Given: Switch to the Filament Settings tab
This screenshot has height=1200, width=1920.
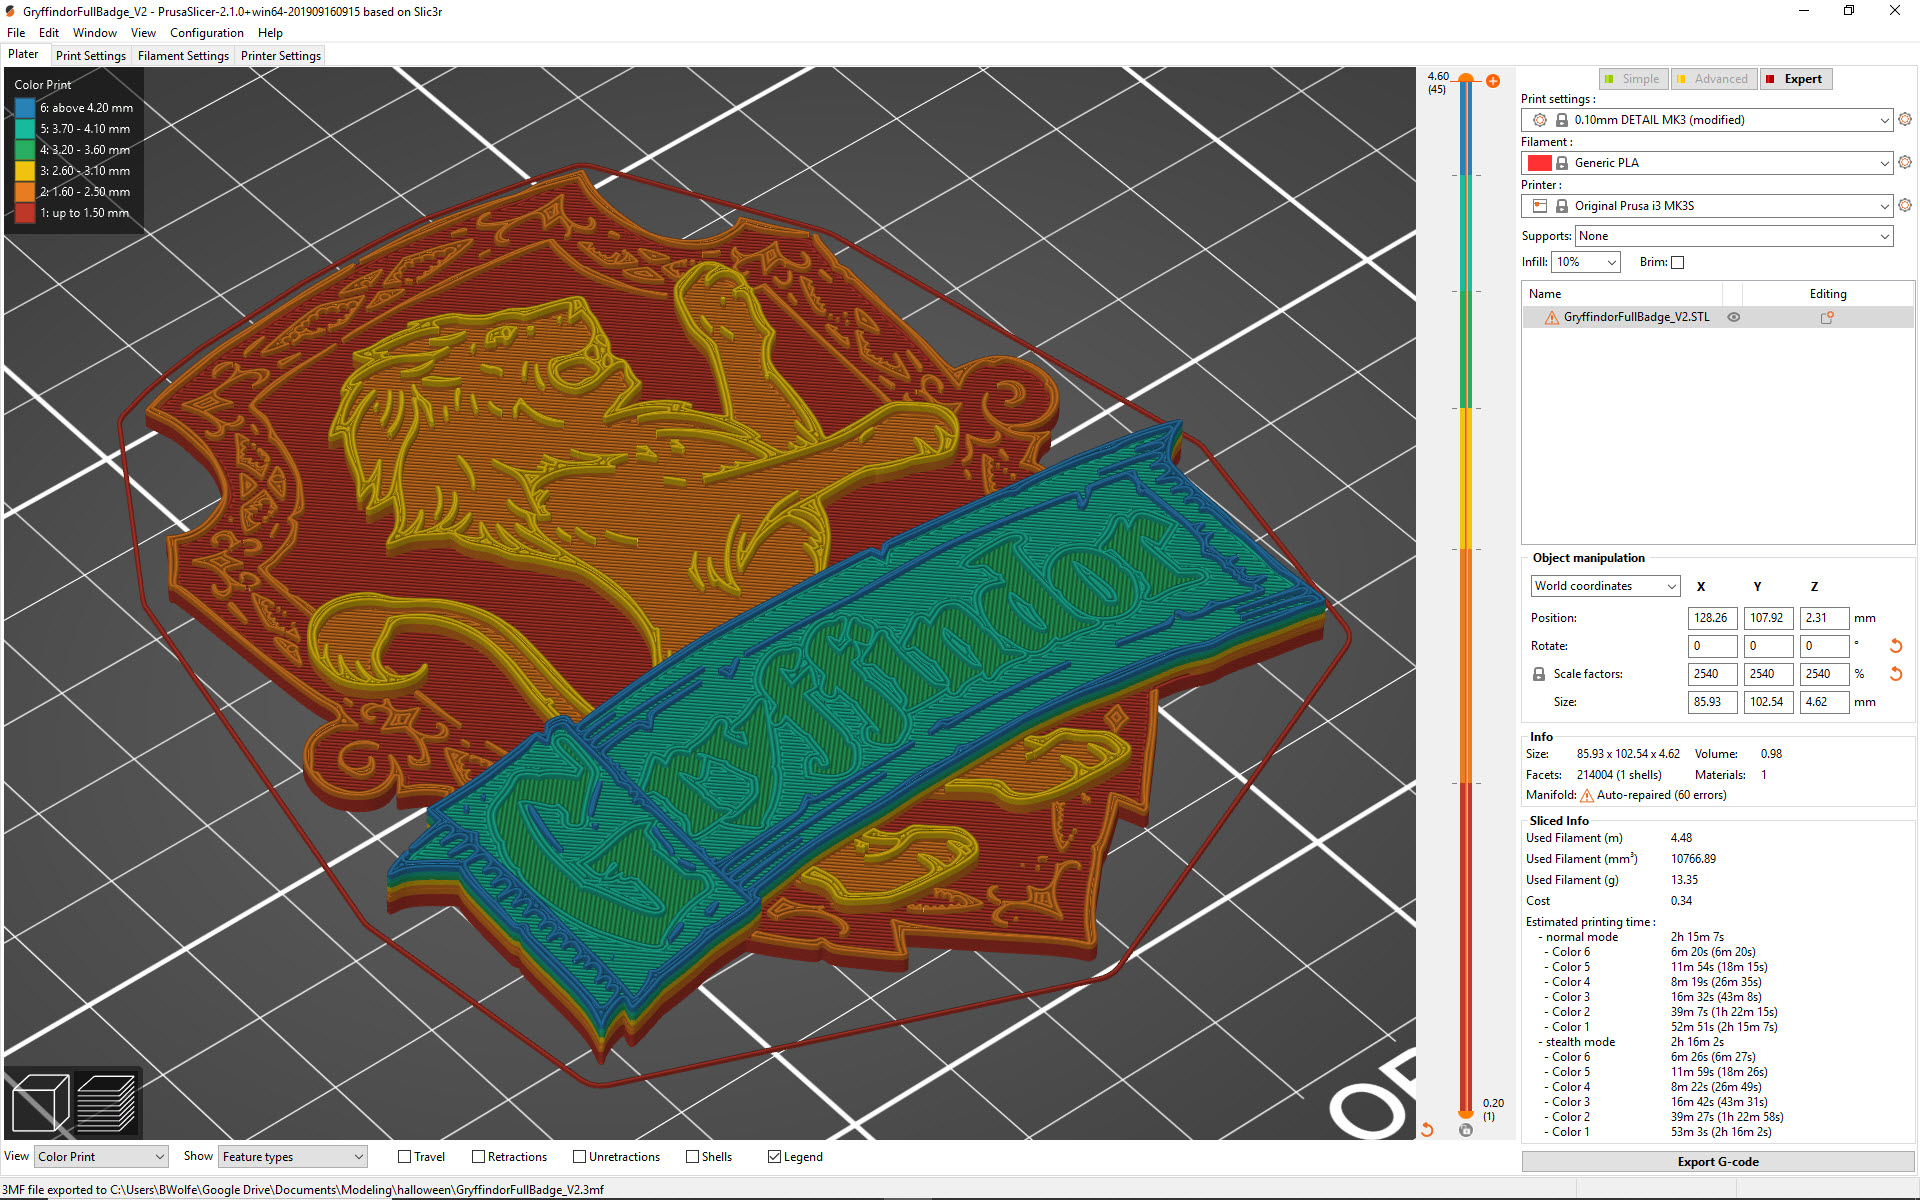Looking at the screenshot, I should [183, 56].
